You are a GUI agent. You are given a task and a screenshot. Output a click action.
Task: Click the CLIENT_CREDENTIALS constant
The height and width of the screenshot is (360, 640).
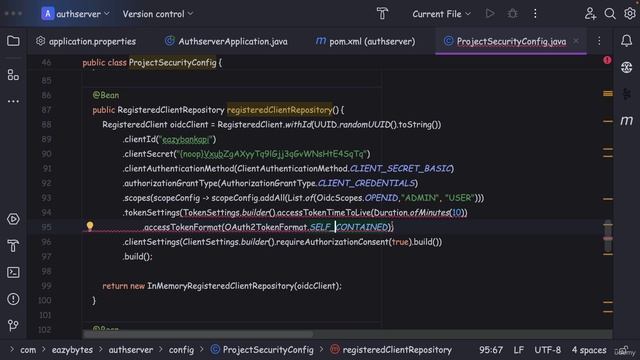click(x=366, y=183)
